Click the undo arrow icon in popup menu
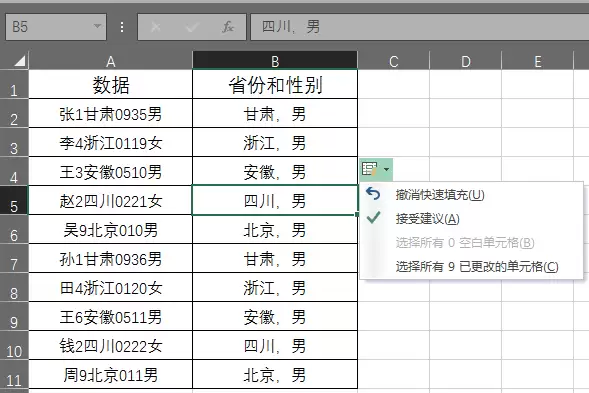Image resolution: width=589 pixels, height=393 pixels. coord(373,194)
